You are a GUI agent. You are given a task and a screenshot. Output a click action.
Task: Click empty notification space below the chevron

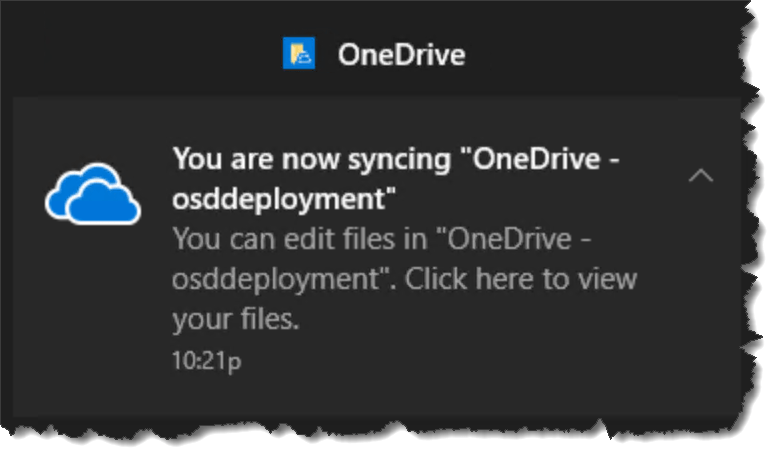(701, 300)
